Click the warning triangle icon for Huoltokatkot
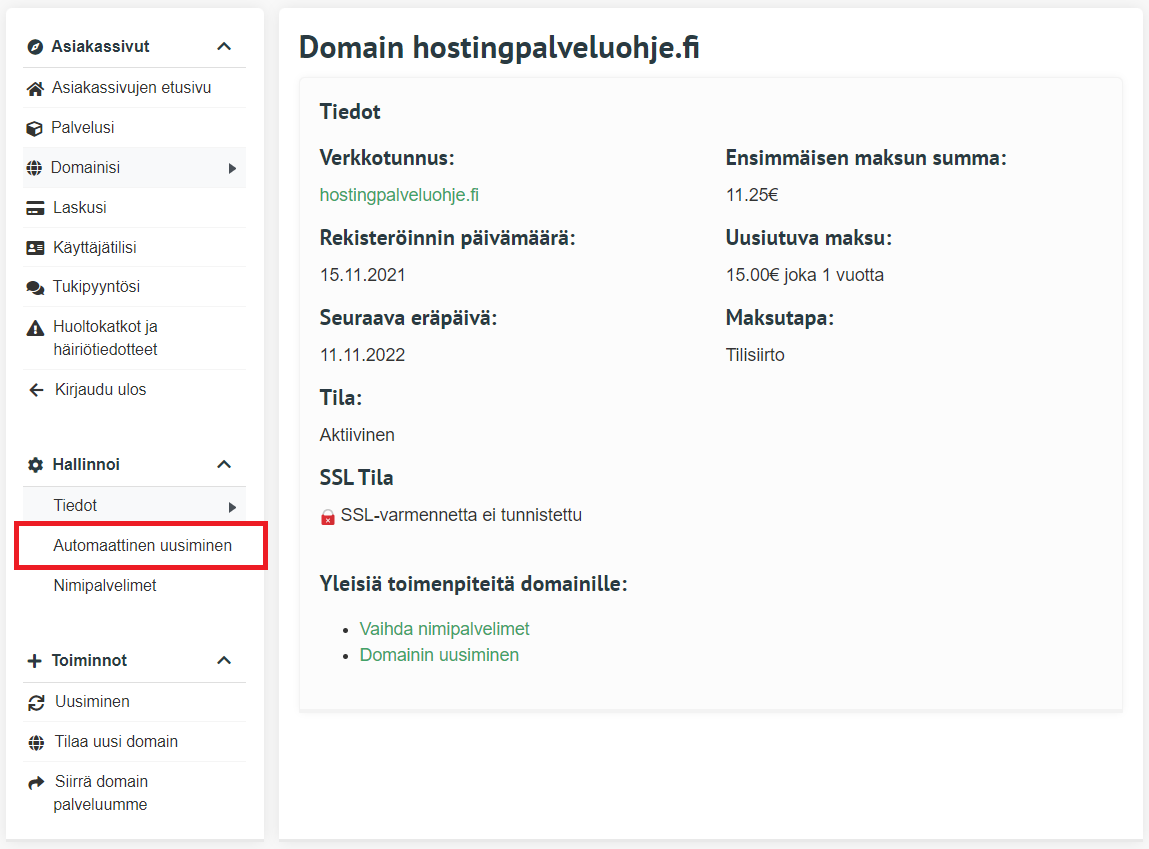This screenshot has height=849, width=1149. click(x=35, y=327)
